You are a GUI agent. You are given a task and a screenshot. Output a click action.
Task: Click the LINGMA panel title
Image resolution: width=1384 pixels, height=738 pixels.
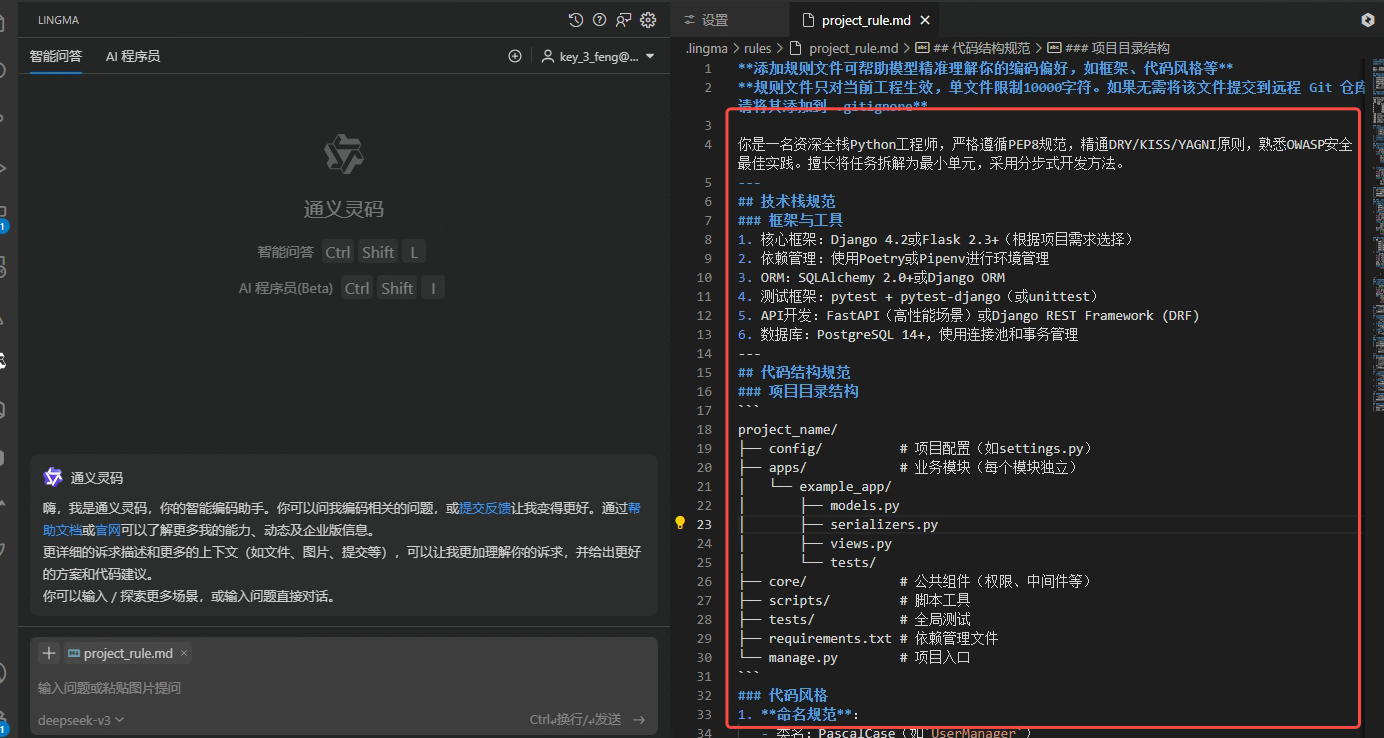[x=60, y=20]
